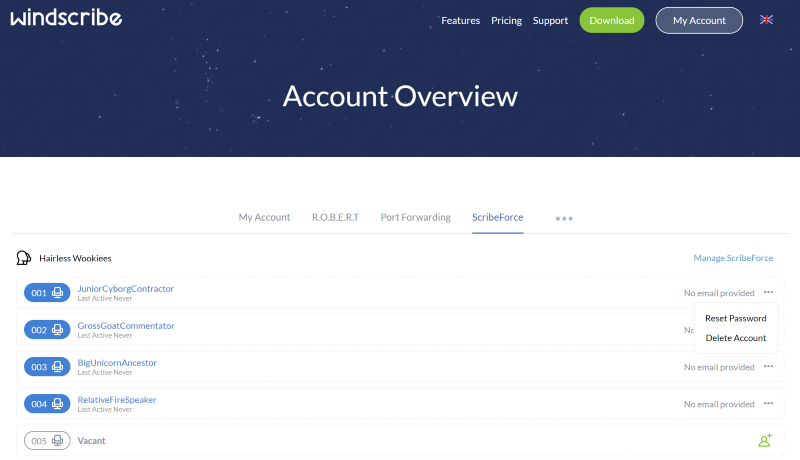Screen dimensions: 800x460
Task: Switch to the My Account tab
Action: click(x=264, y=217)
